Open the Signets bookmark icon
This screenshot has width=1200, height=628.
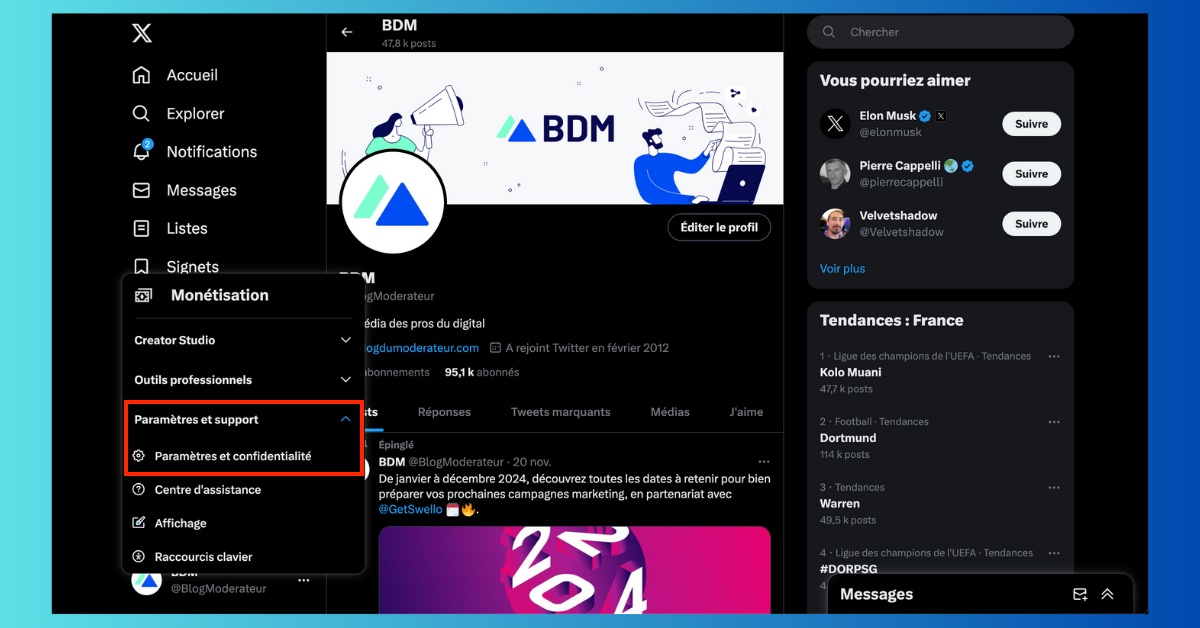(142, 266)
